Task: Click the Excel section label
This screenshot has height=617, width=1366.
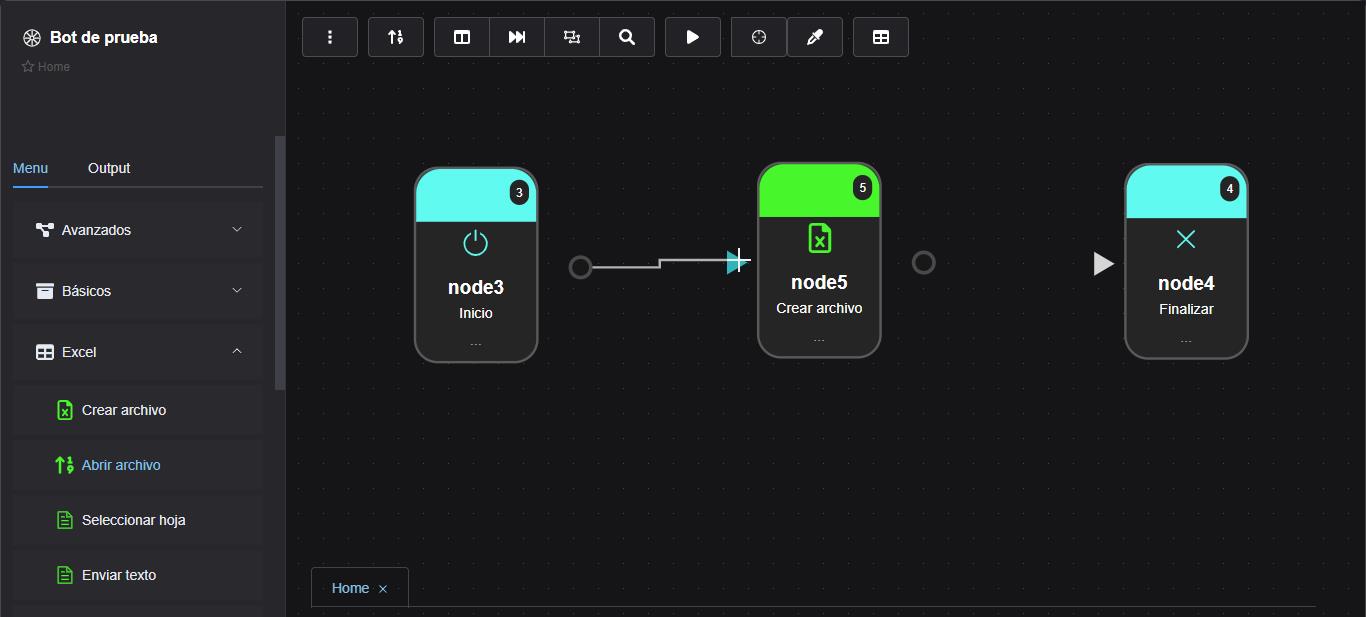Action: [79, 352]
